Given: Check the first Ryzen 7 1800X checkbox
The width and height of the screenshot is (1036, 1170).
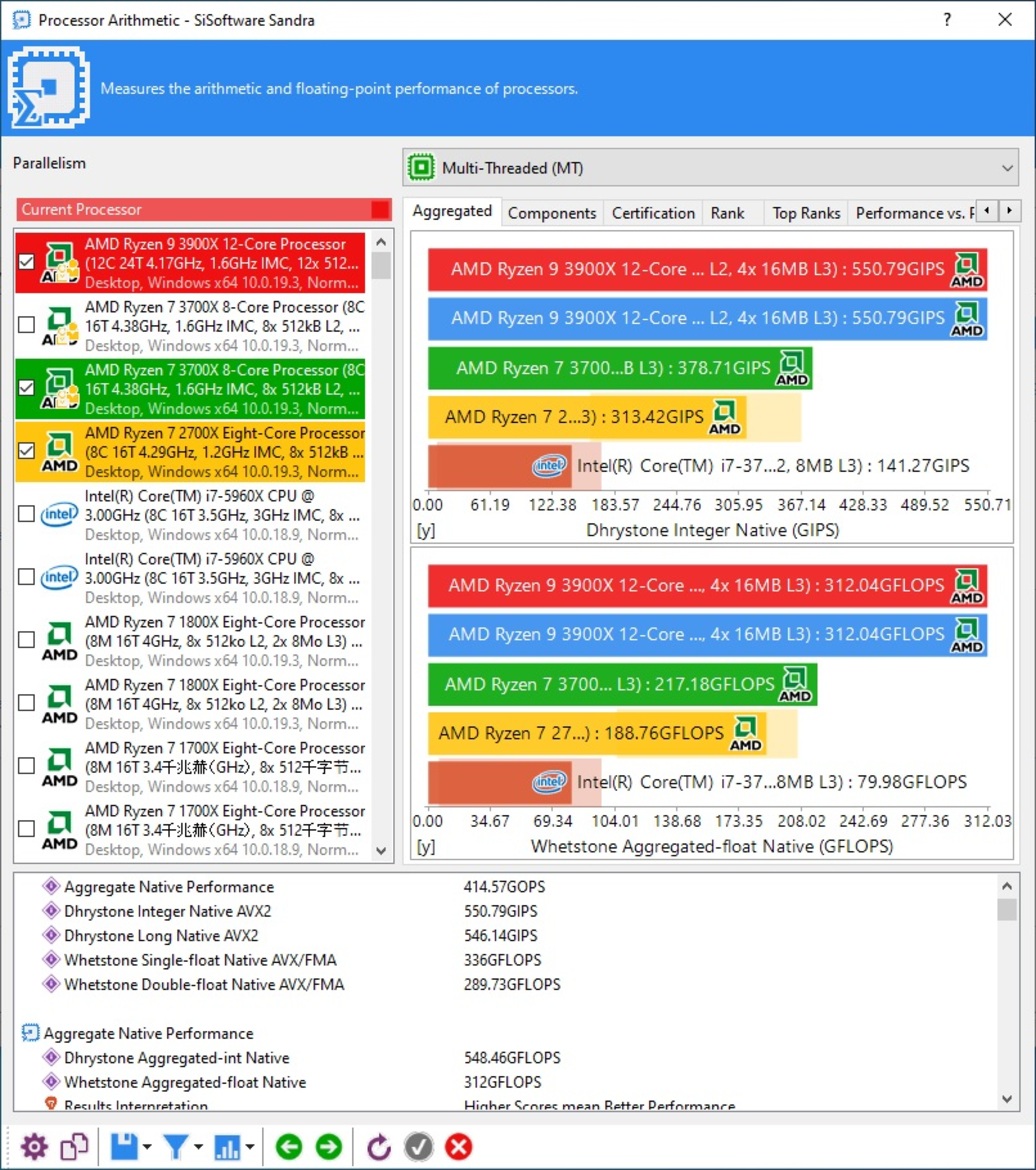Looking at the screenshot, I should click(x=26, y=639).
